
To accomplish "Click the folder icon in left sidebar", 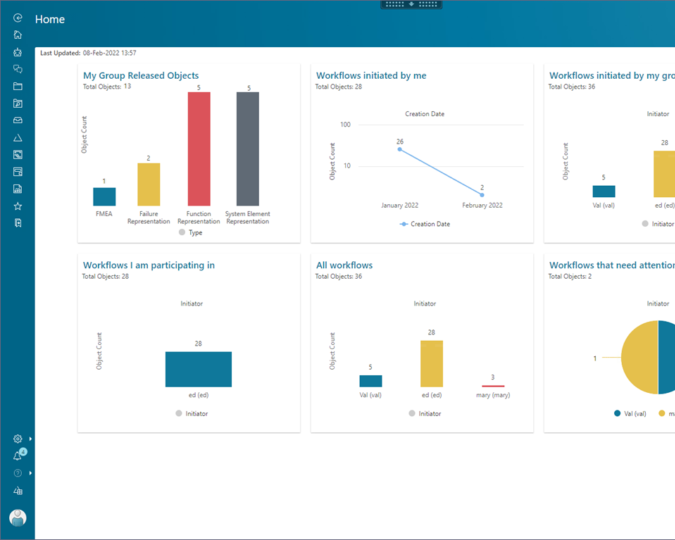I will pyautogui.click(x=17, y=86).
